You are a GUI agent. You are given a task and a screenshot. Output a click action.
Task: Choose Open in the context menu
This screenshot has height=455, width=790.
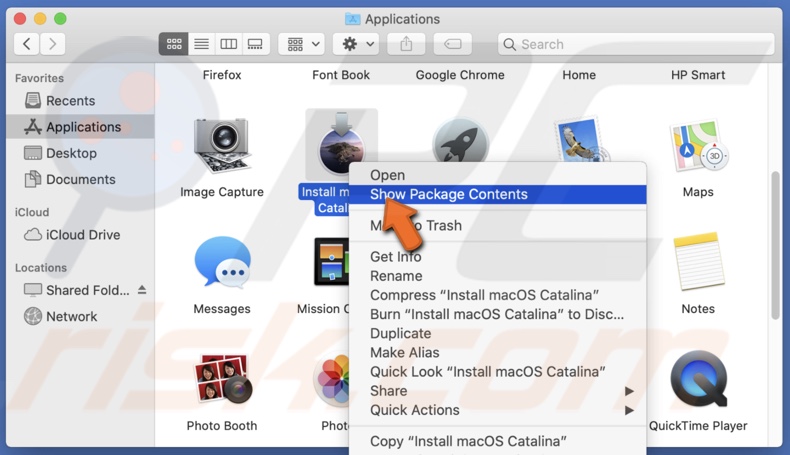(498, 175)
